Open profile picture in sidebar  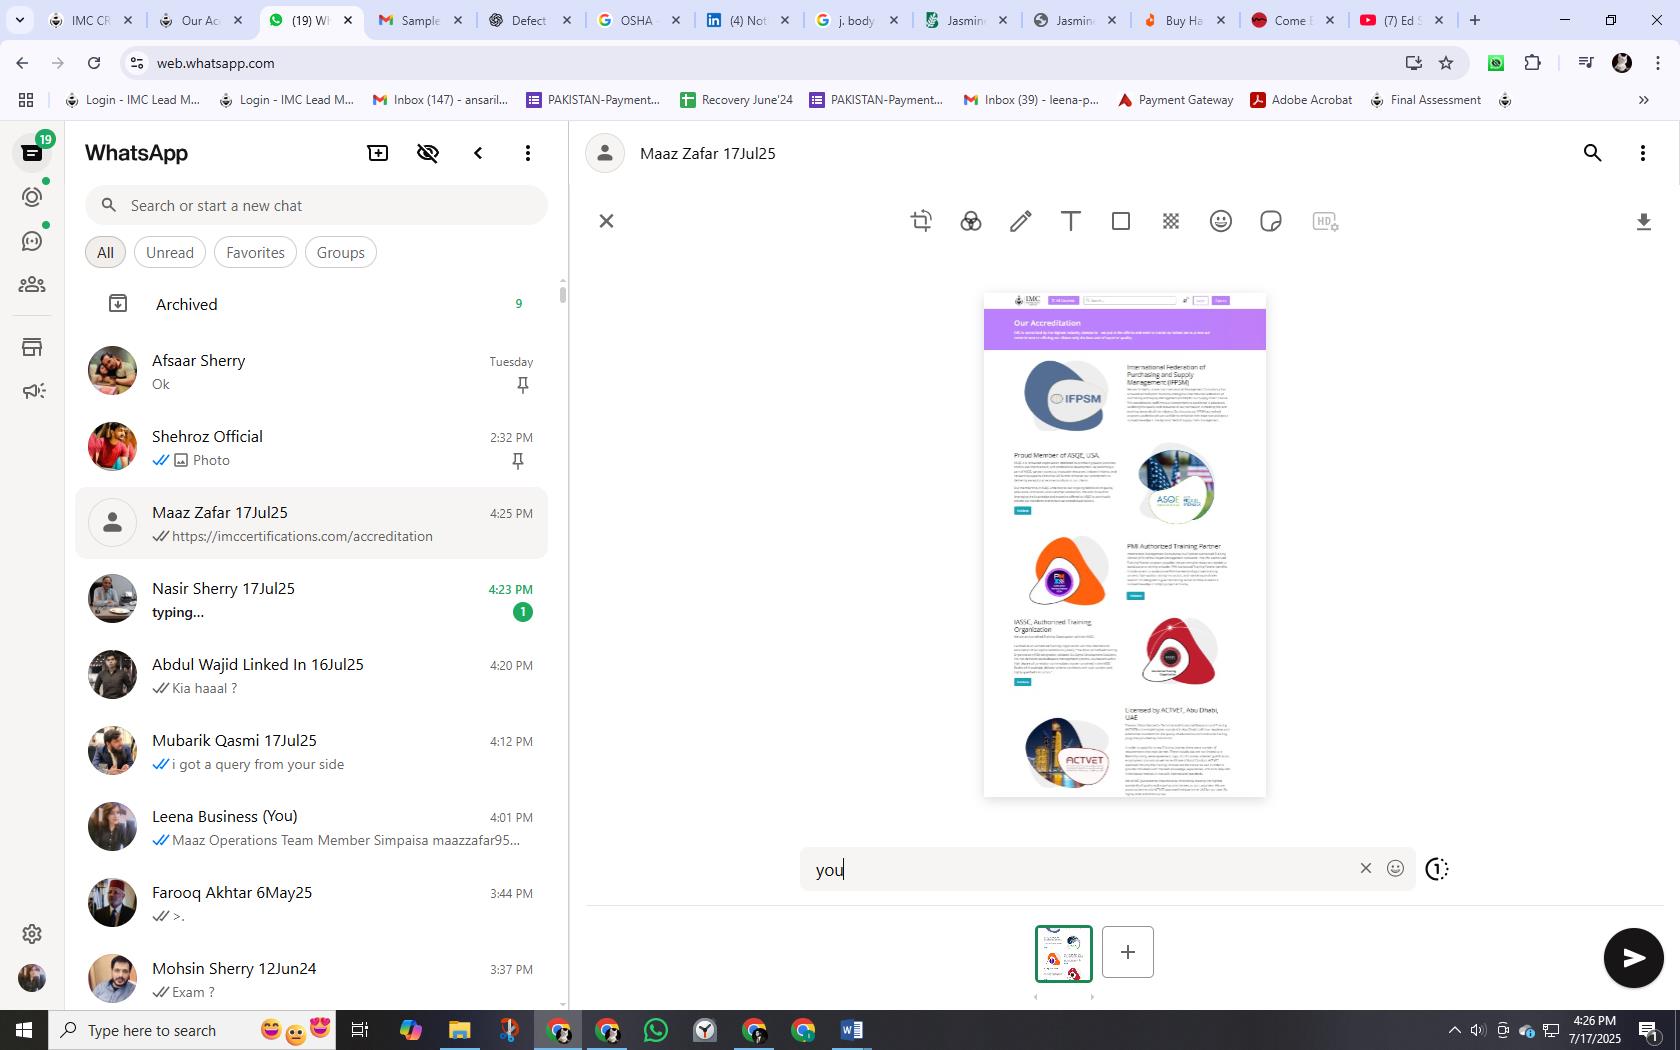click(x=32, y=977)
